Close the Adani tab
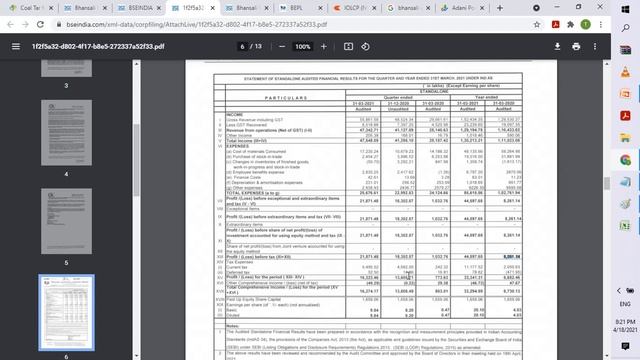 [482, 8]
